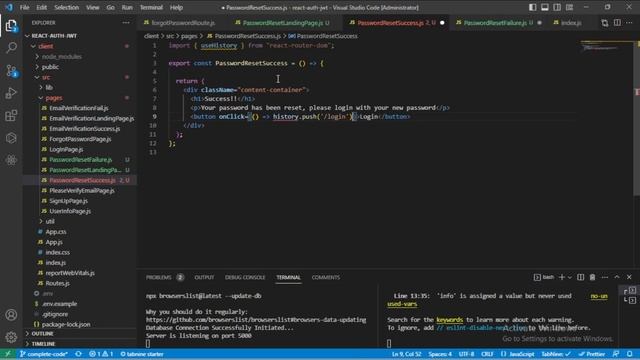640x360 pixels.
Task: Switch to the COMMENTS panel tab
Action: tap(326, 277)
